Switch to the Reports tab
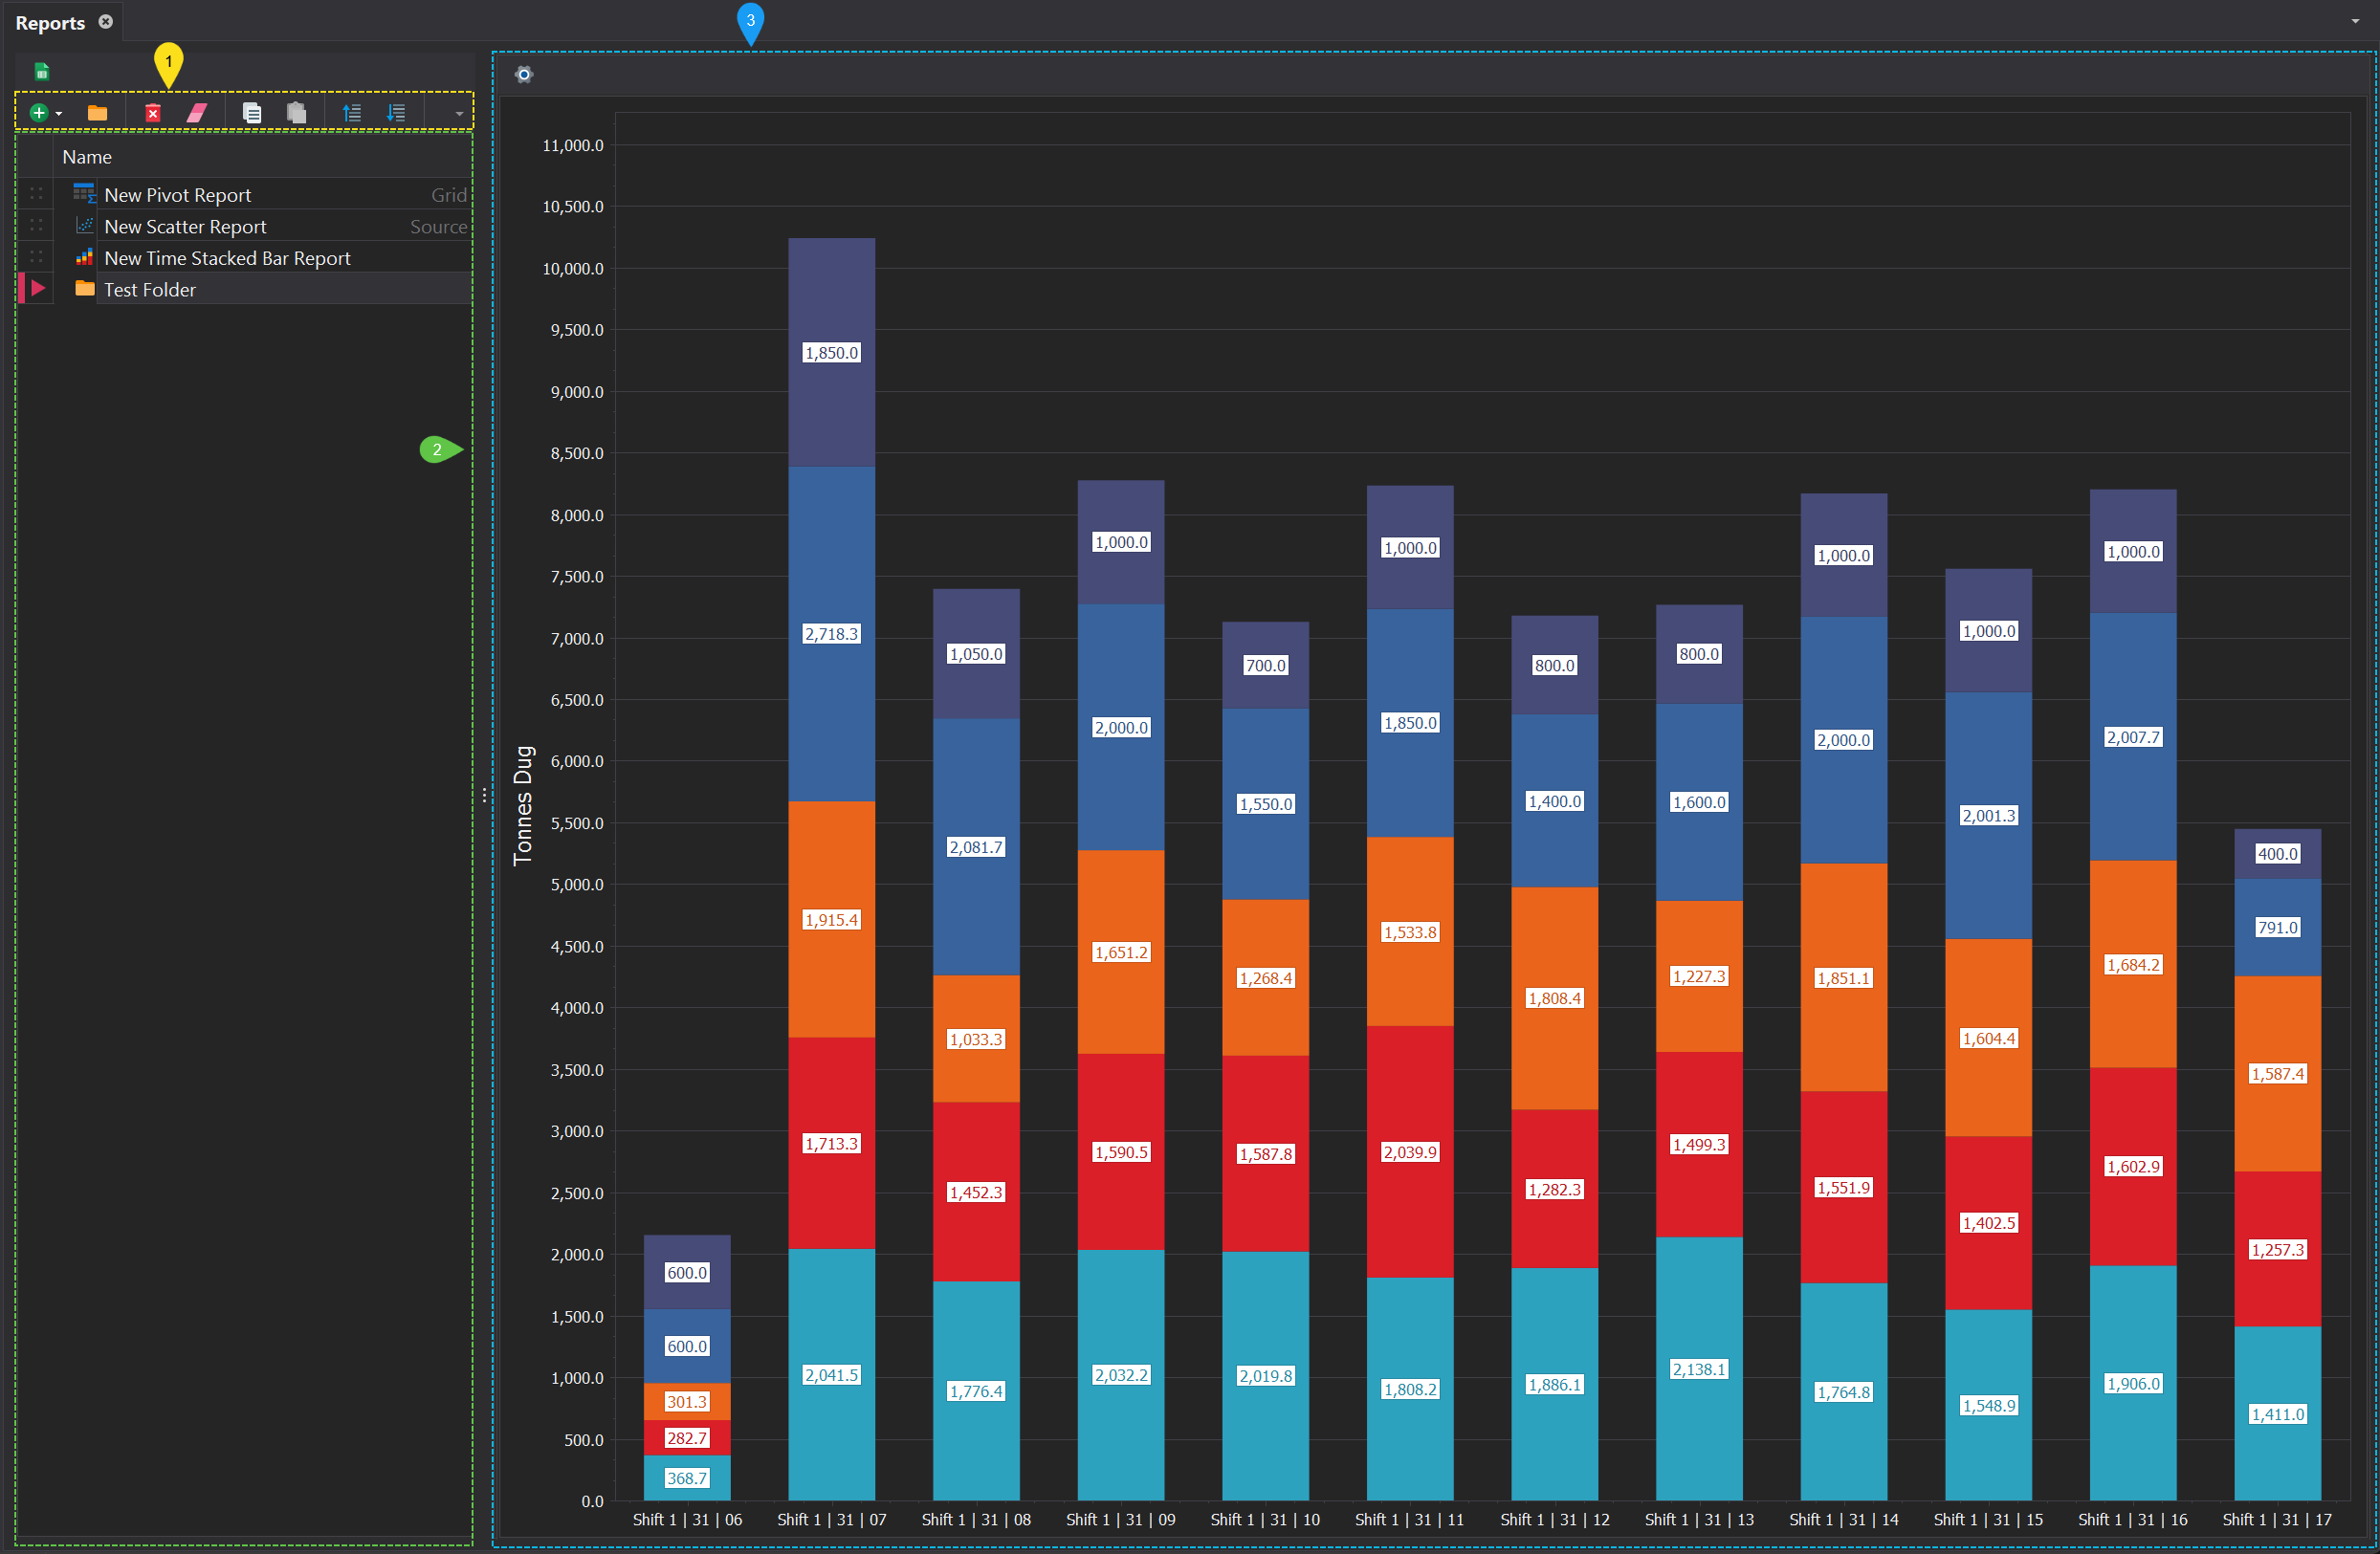 pyautogui.click(x=50, y=23)
